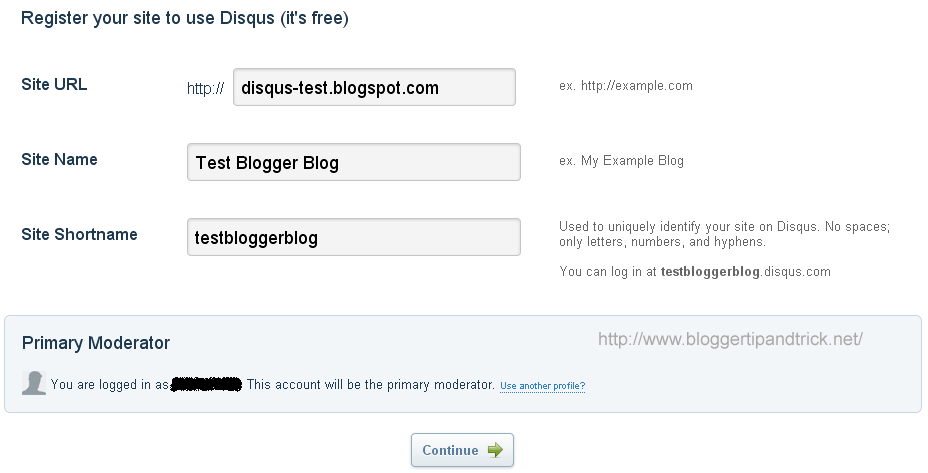Click the ex. My Example Blog hint
Viewport: 928px width, 473px height.
coord(621,160)
